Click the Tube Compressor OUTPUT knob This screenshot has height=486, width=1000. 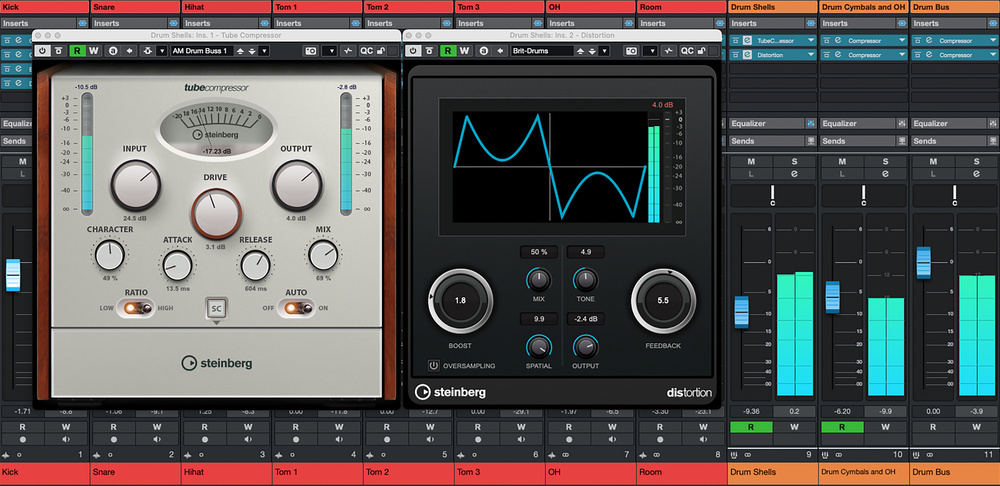(x=297, y=186)
